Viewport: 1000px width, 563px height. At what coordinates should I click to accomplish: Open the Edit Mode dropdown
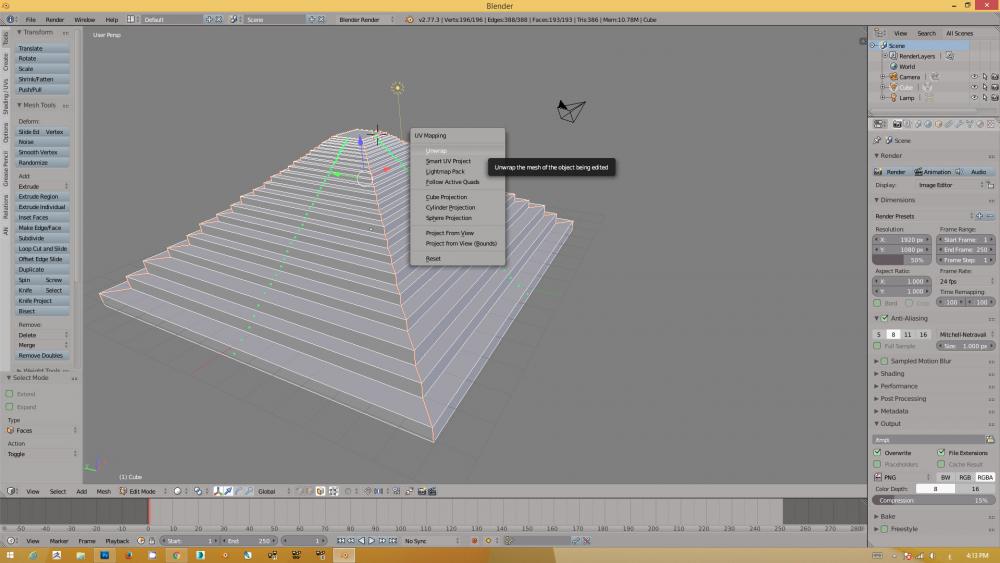(140, 491)
